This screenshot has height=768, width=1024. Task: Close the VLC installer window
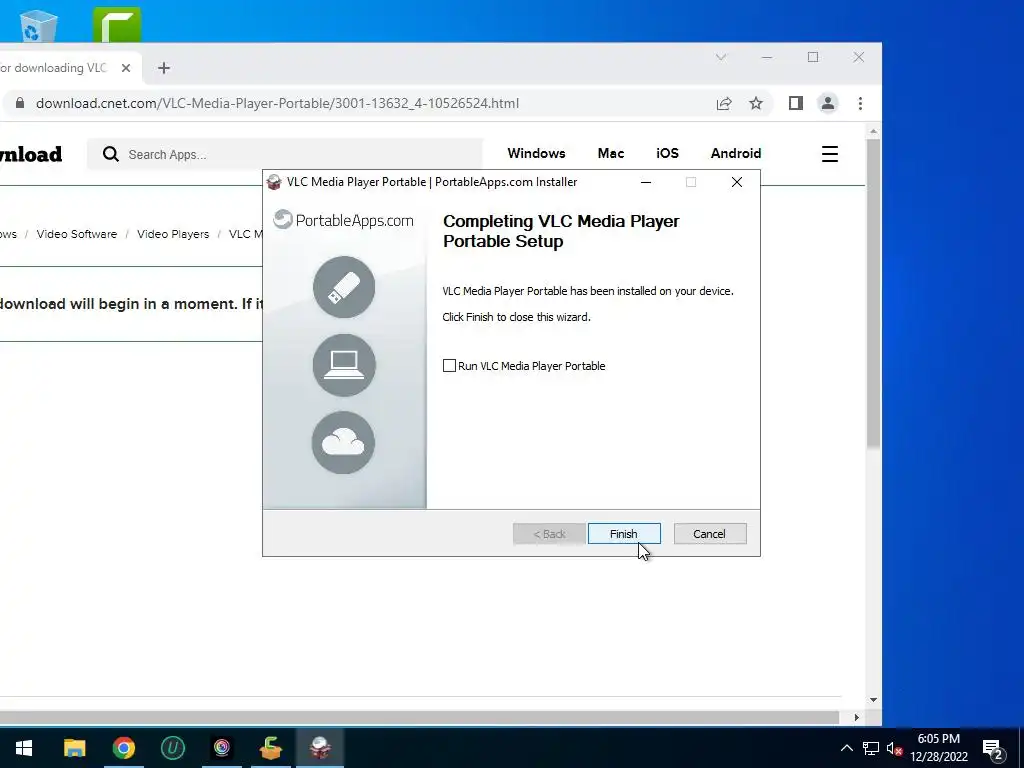coord(737,182)
